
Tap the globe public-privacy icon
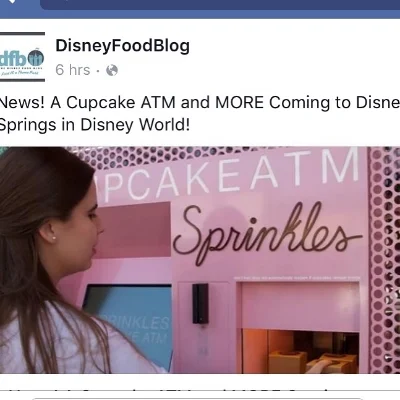coord(112,70)
